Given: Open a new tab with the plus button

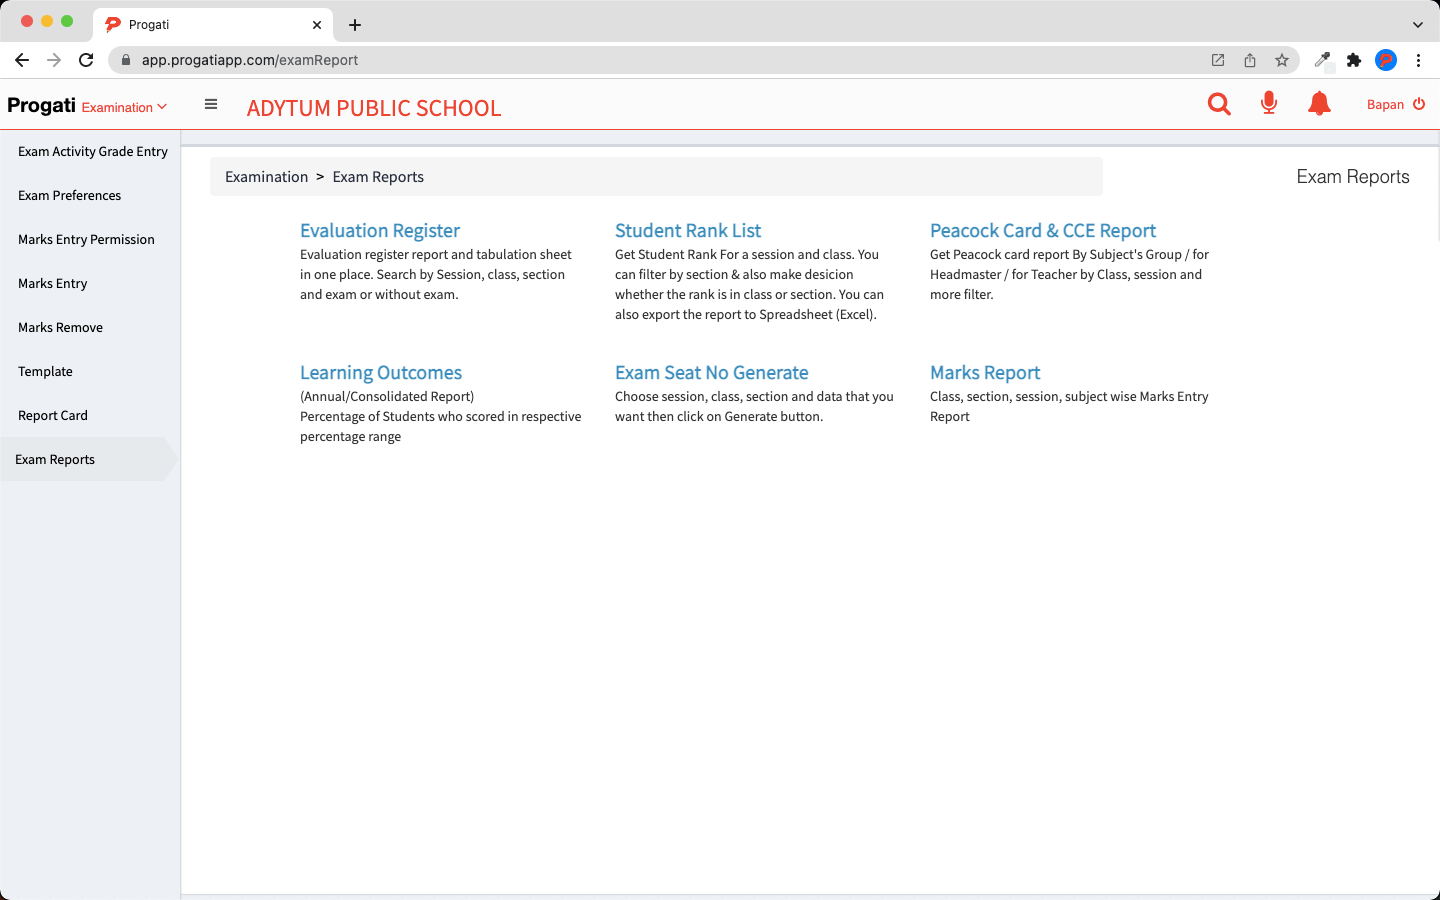Looking at the screenshot, I should coord(355,25).
